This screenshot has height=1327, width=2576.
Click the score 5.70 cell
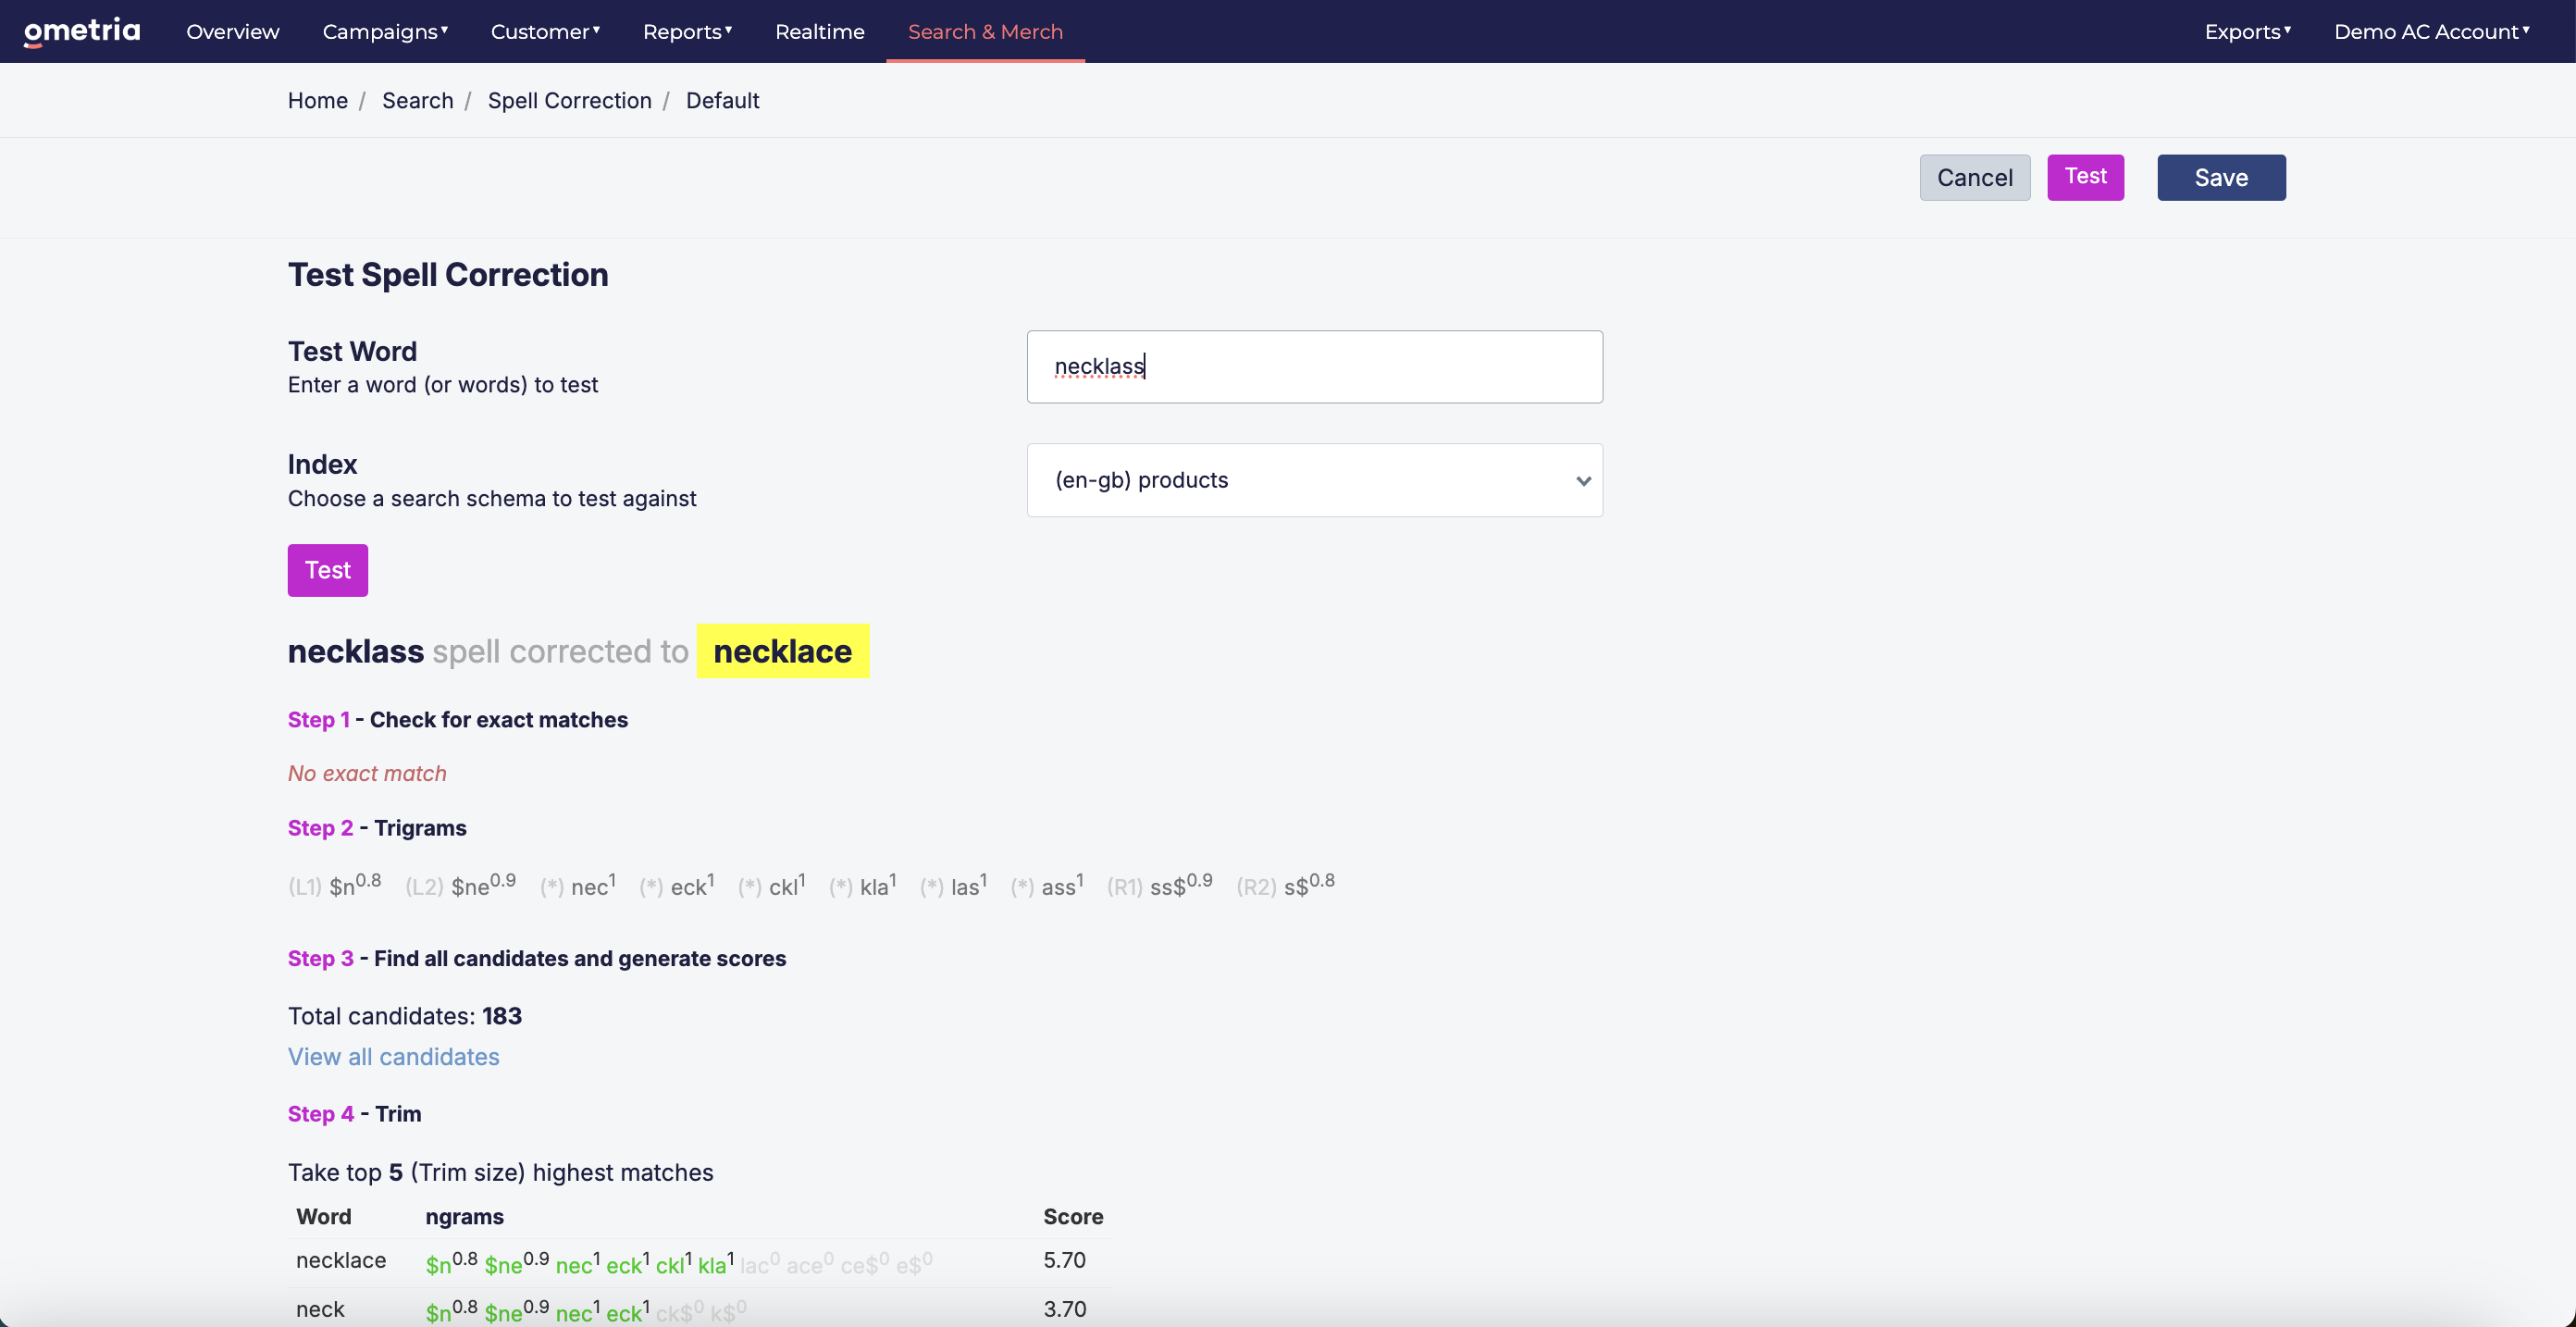(x=1064, y=1260)
